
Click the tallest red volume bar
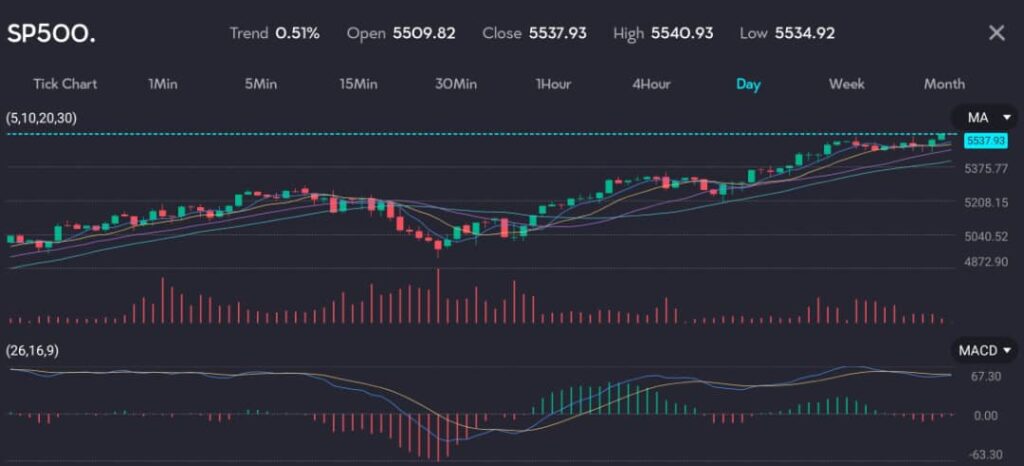(x=438, y=296)
